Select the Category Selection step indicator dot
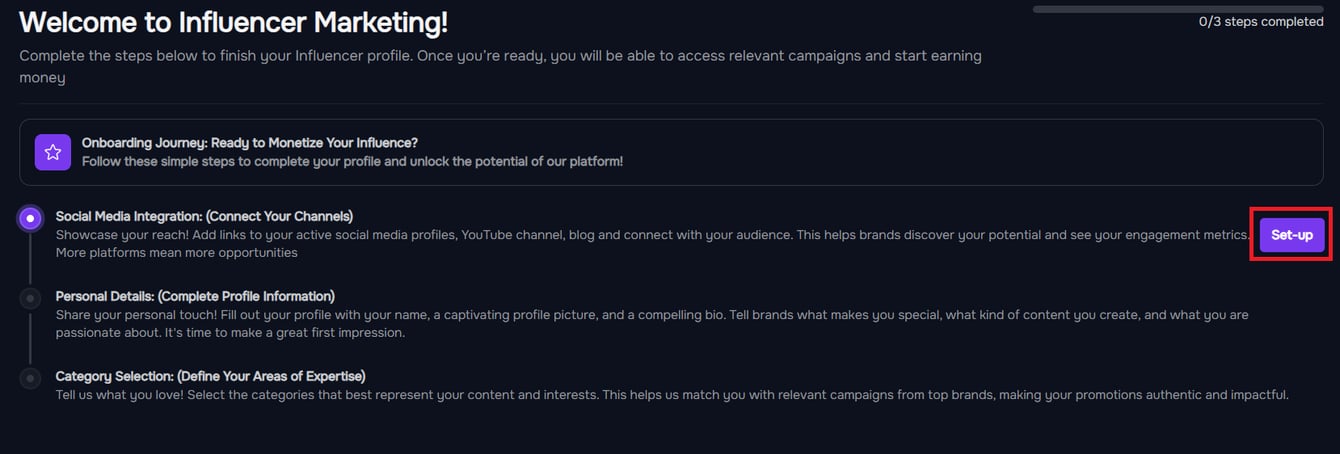The image size is (1340, 454). tap(31, 378)
